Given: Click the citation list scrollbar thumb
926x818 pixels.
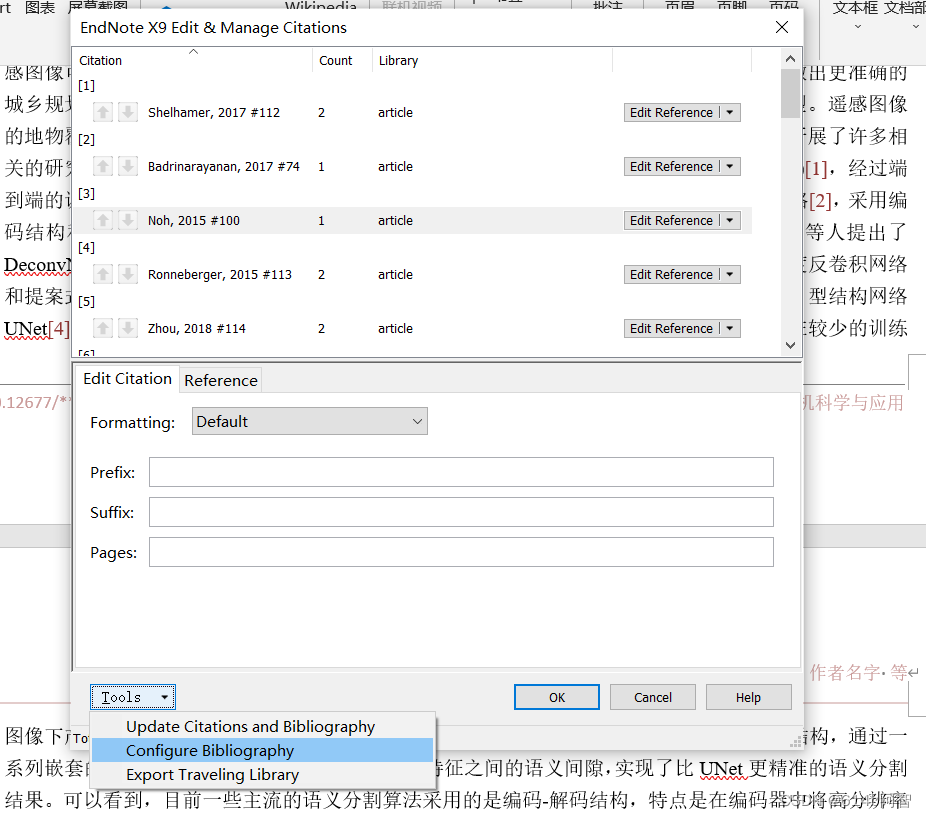Looking at the screenshot, I should pyautogui.click(x=790, y=93).
